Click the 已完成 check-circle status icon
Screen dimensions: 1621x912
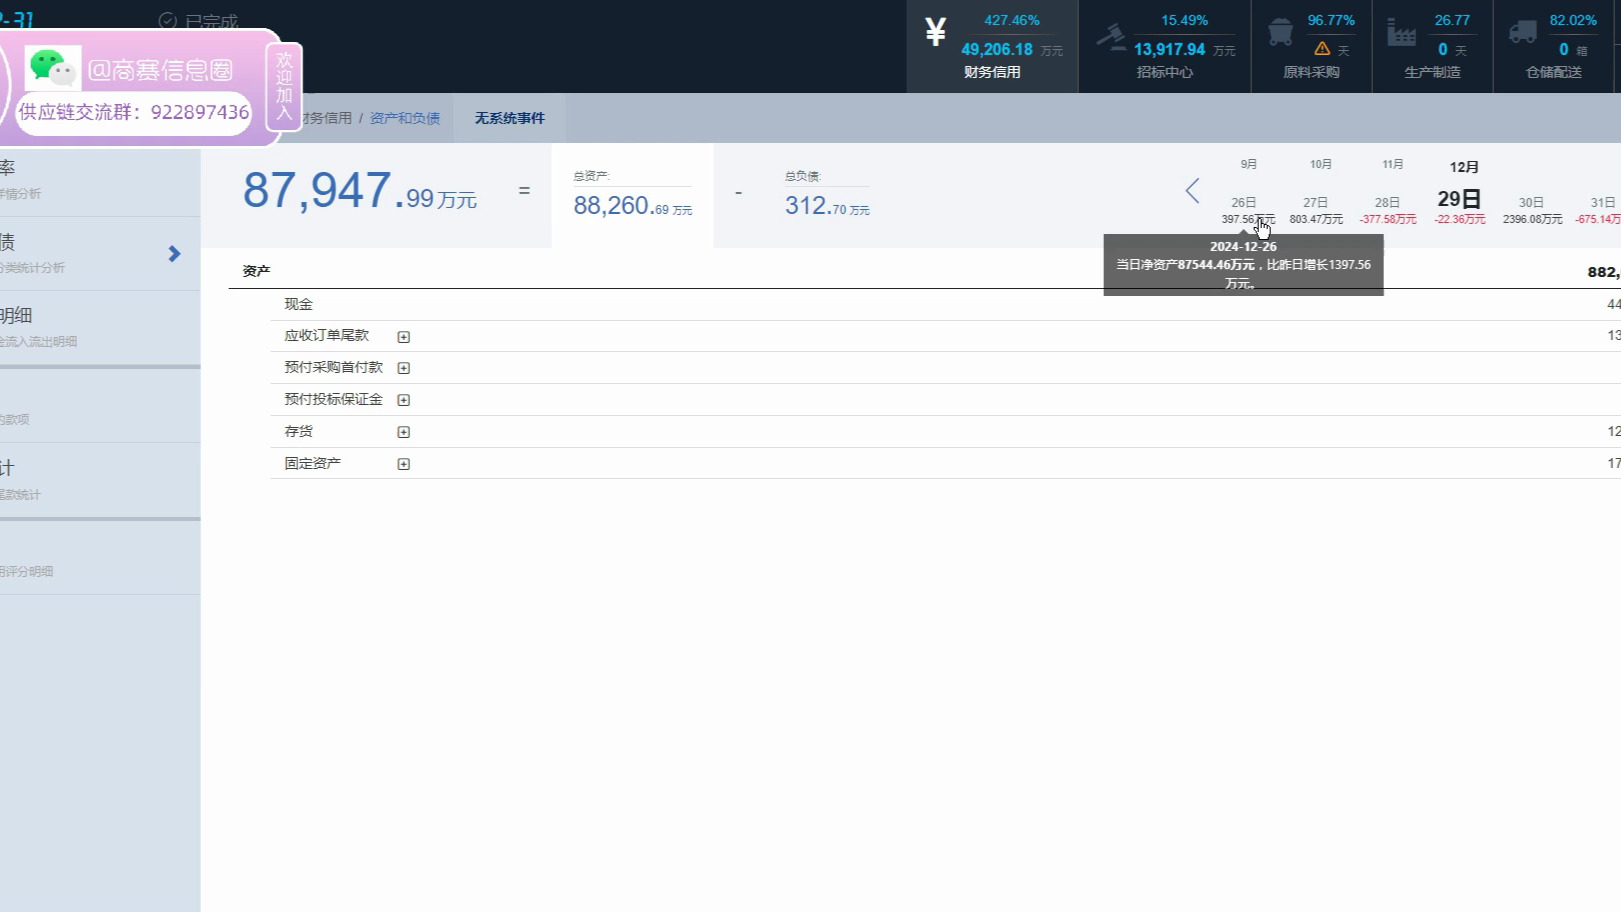click(x=168, y=20)
